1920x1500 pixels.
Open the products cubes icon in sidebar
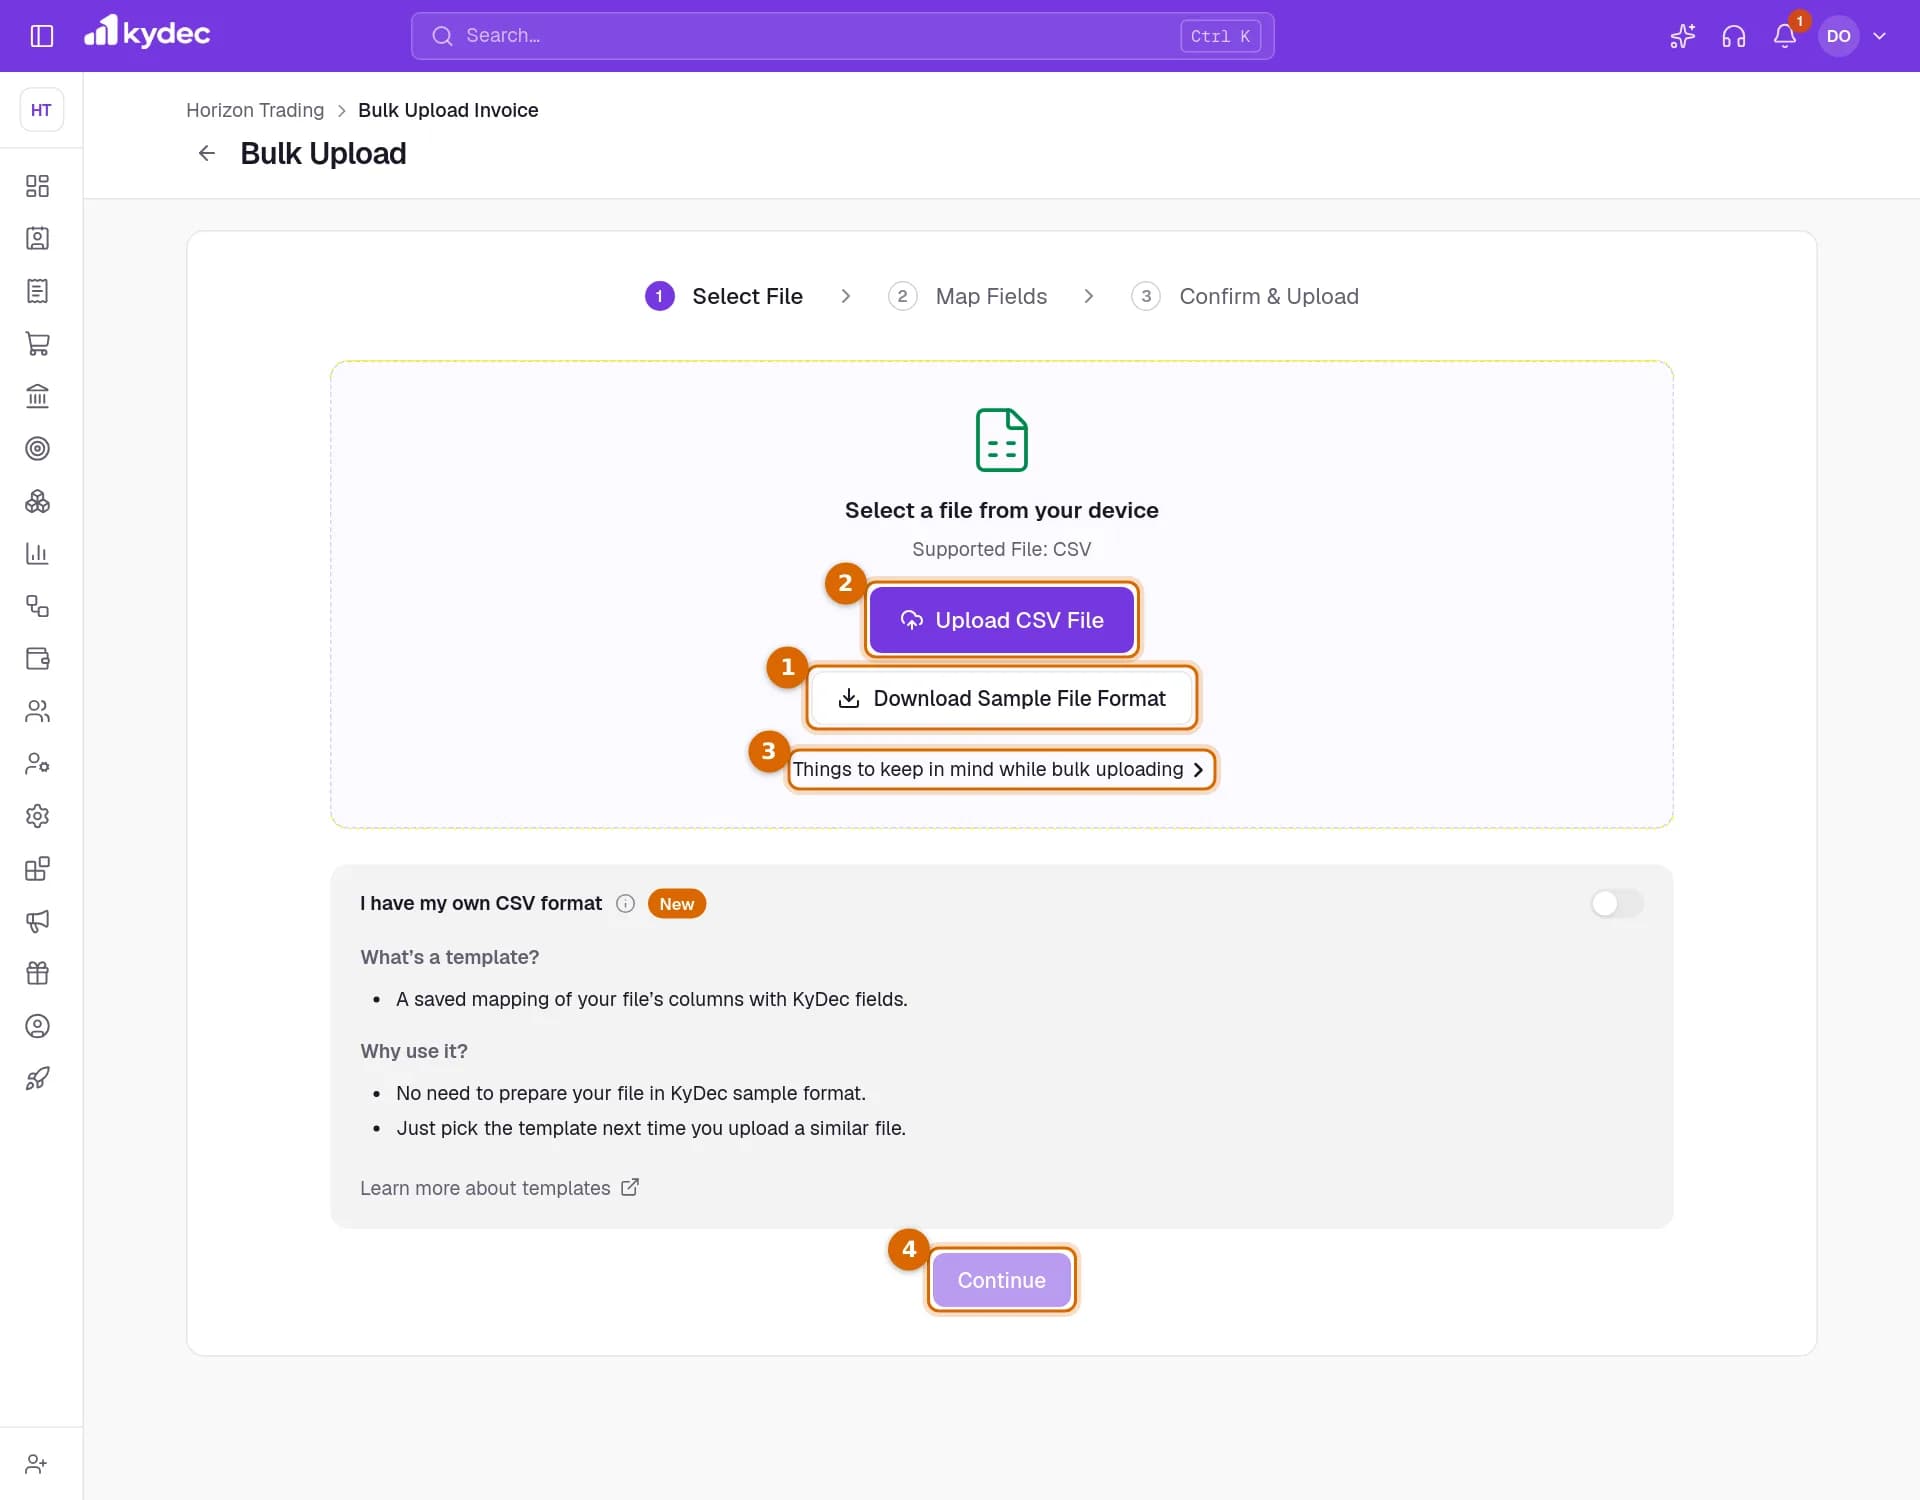(x=37, y=501)
